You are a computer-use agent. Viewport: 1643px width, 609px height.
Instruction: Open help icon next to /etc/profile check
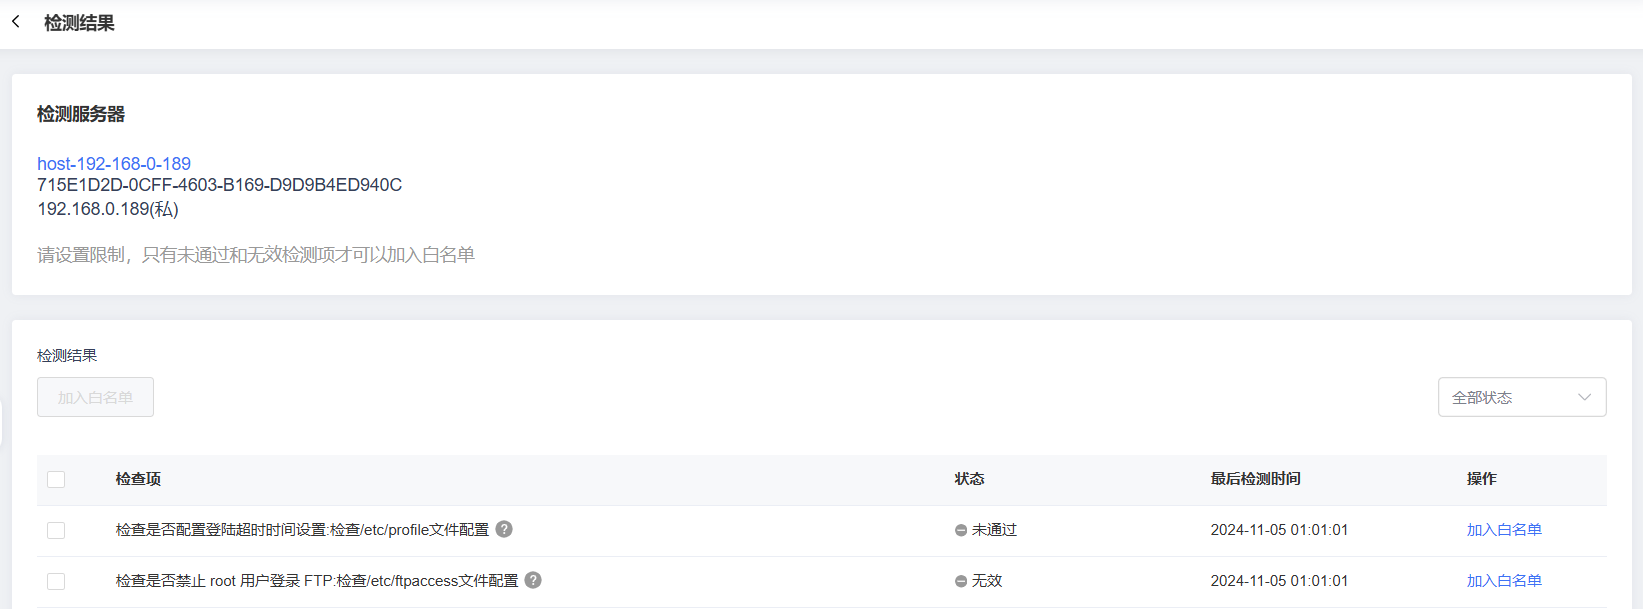pyautogui.click(x=504, y=529)
